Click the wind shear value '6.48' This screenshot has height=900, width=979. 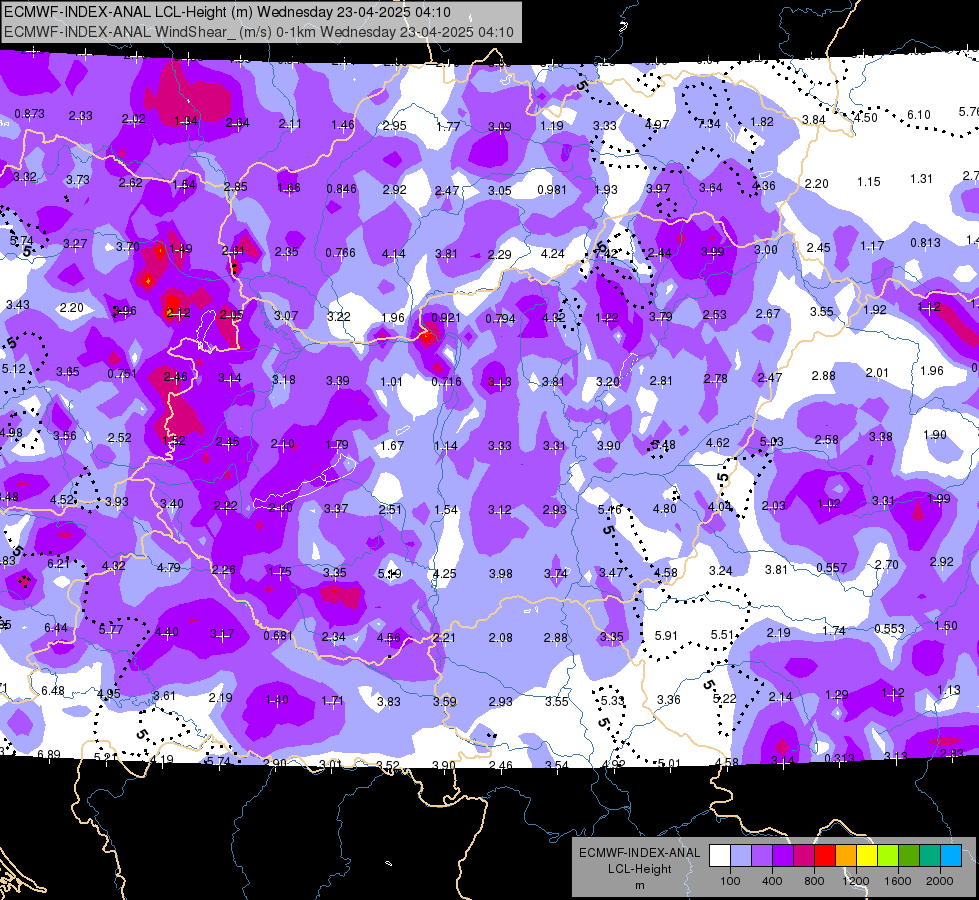[x=52, y=691]
